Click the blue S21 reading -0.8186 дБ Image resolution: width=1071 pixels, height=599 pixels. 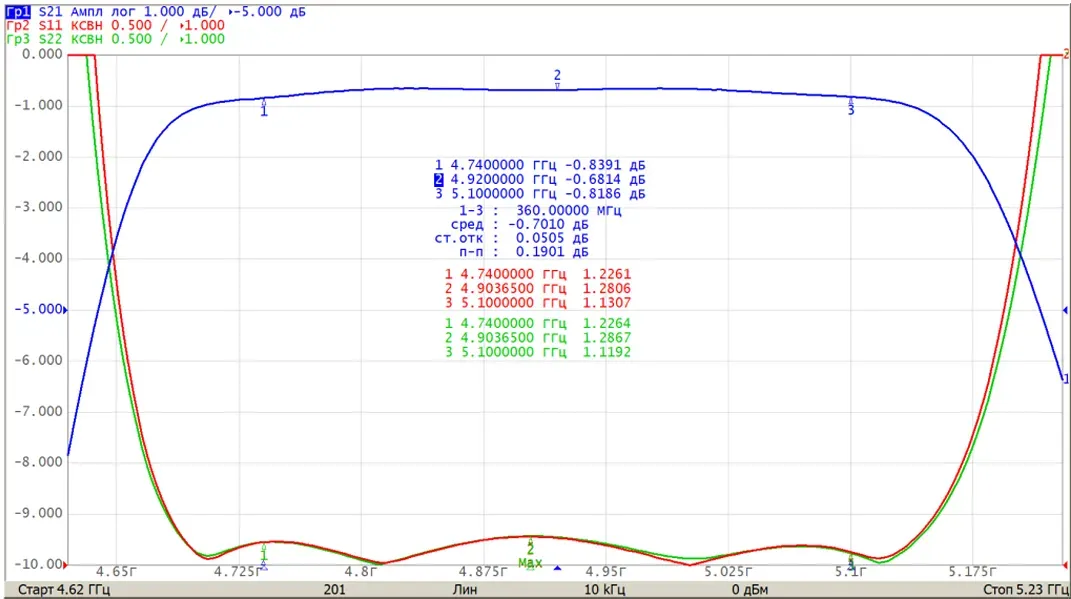click(x=604, y=194)
